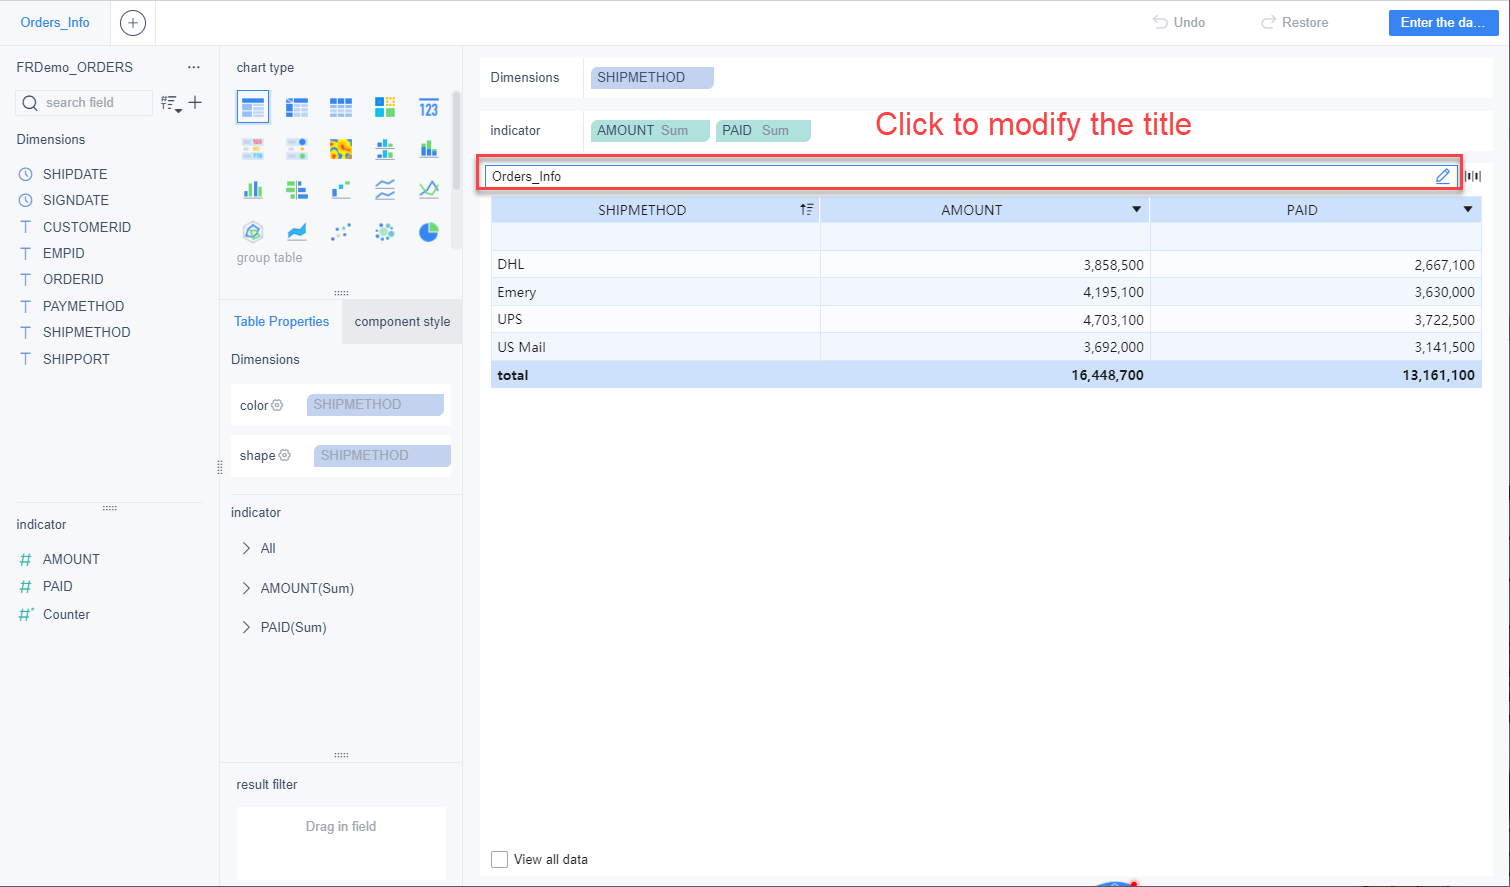
Task: Click the pencil edit title icon
Action: tap(1443, 176)
